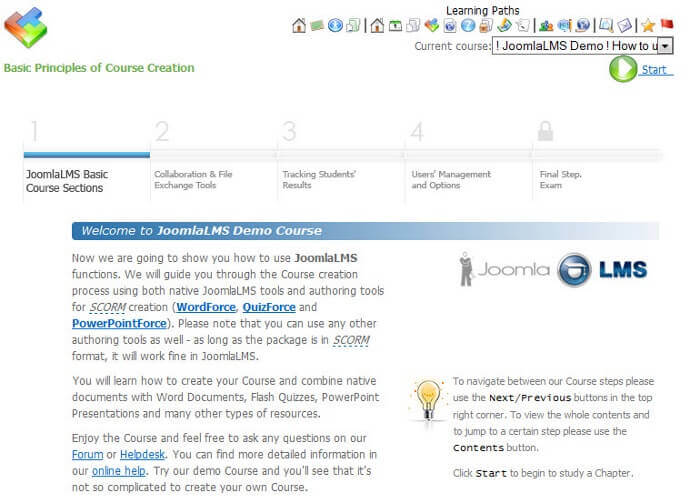Select step 4 Users' Management and Options
Screen dimensions: 700x503
451,179
